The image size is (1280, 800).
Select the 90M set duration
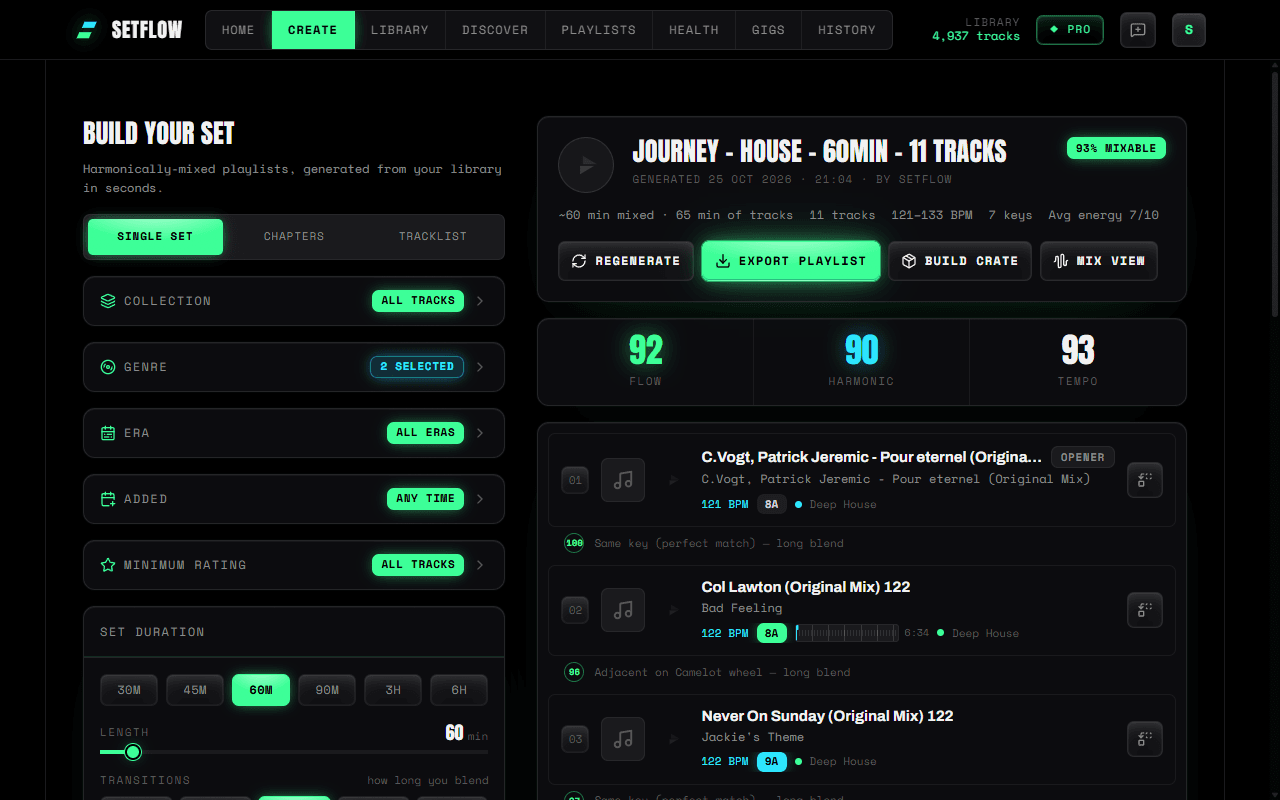[x=327, y=690]
